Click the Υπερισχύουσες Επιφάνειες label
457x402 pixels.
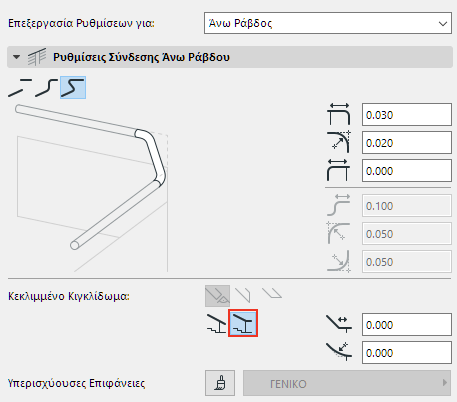[76, 383]
